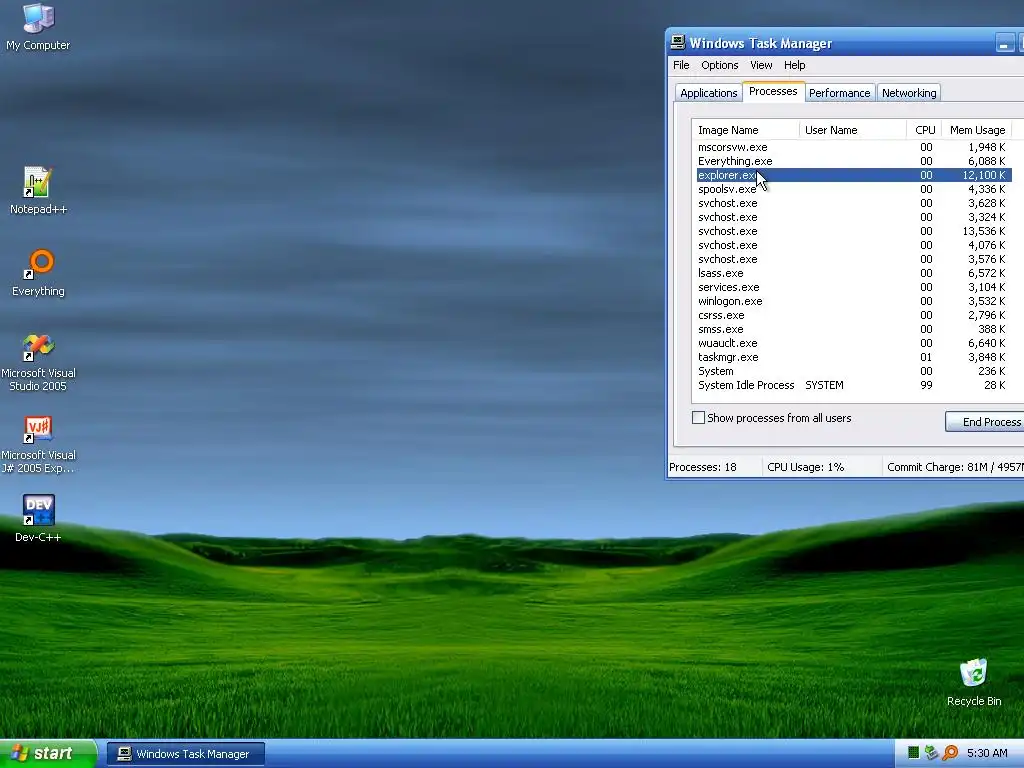Click the Everything magnifier icon in tray
Viewport: 1024px width, 768px height.
pos(950,753)
